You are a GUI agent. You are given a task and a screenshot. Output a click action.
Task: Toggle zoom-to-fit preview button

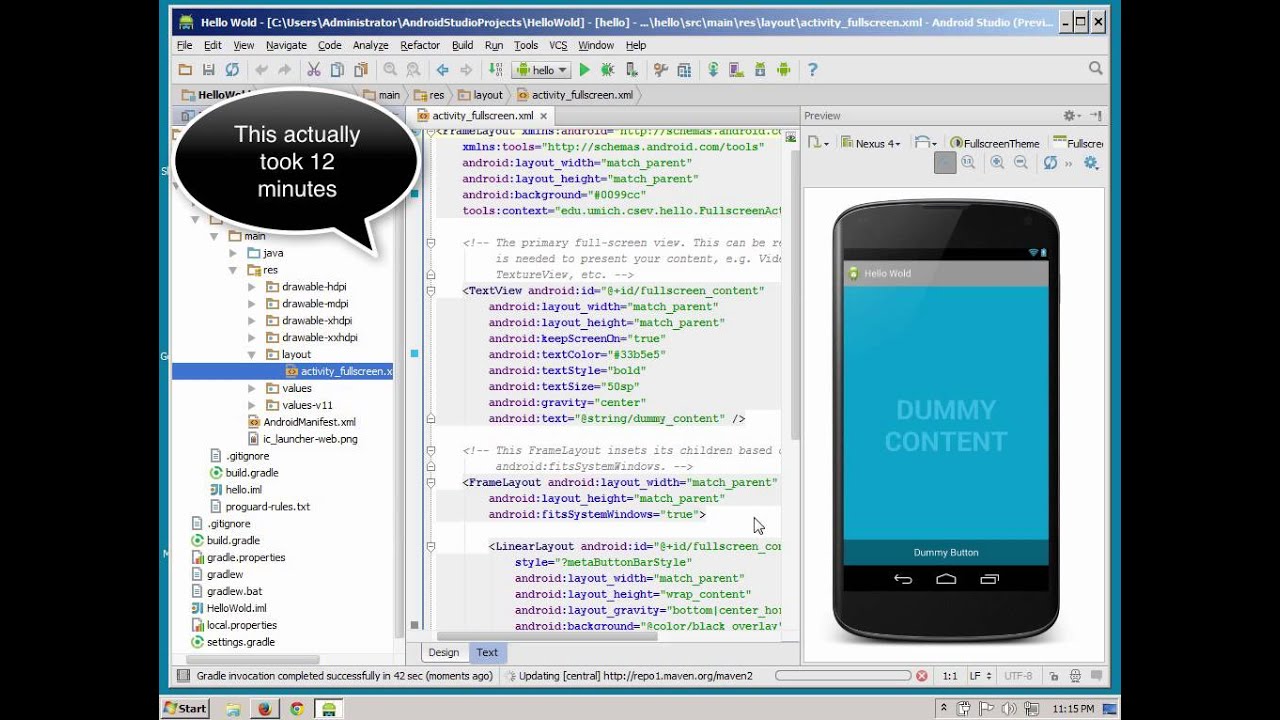pos(945,163)
